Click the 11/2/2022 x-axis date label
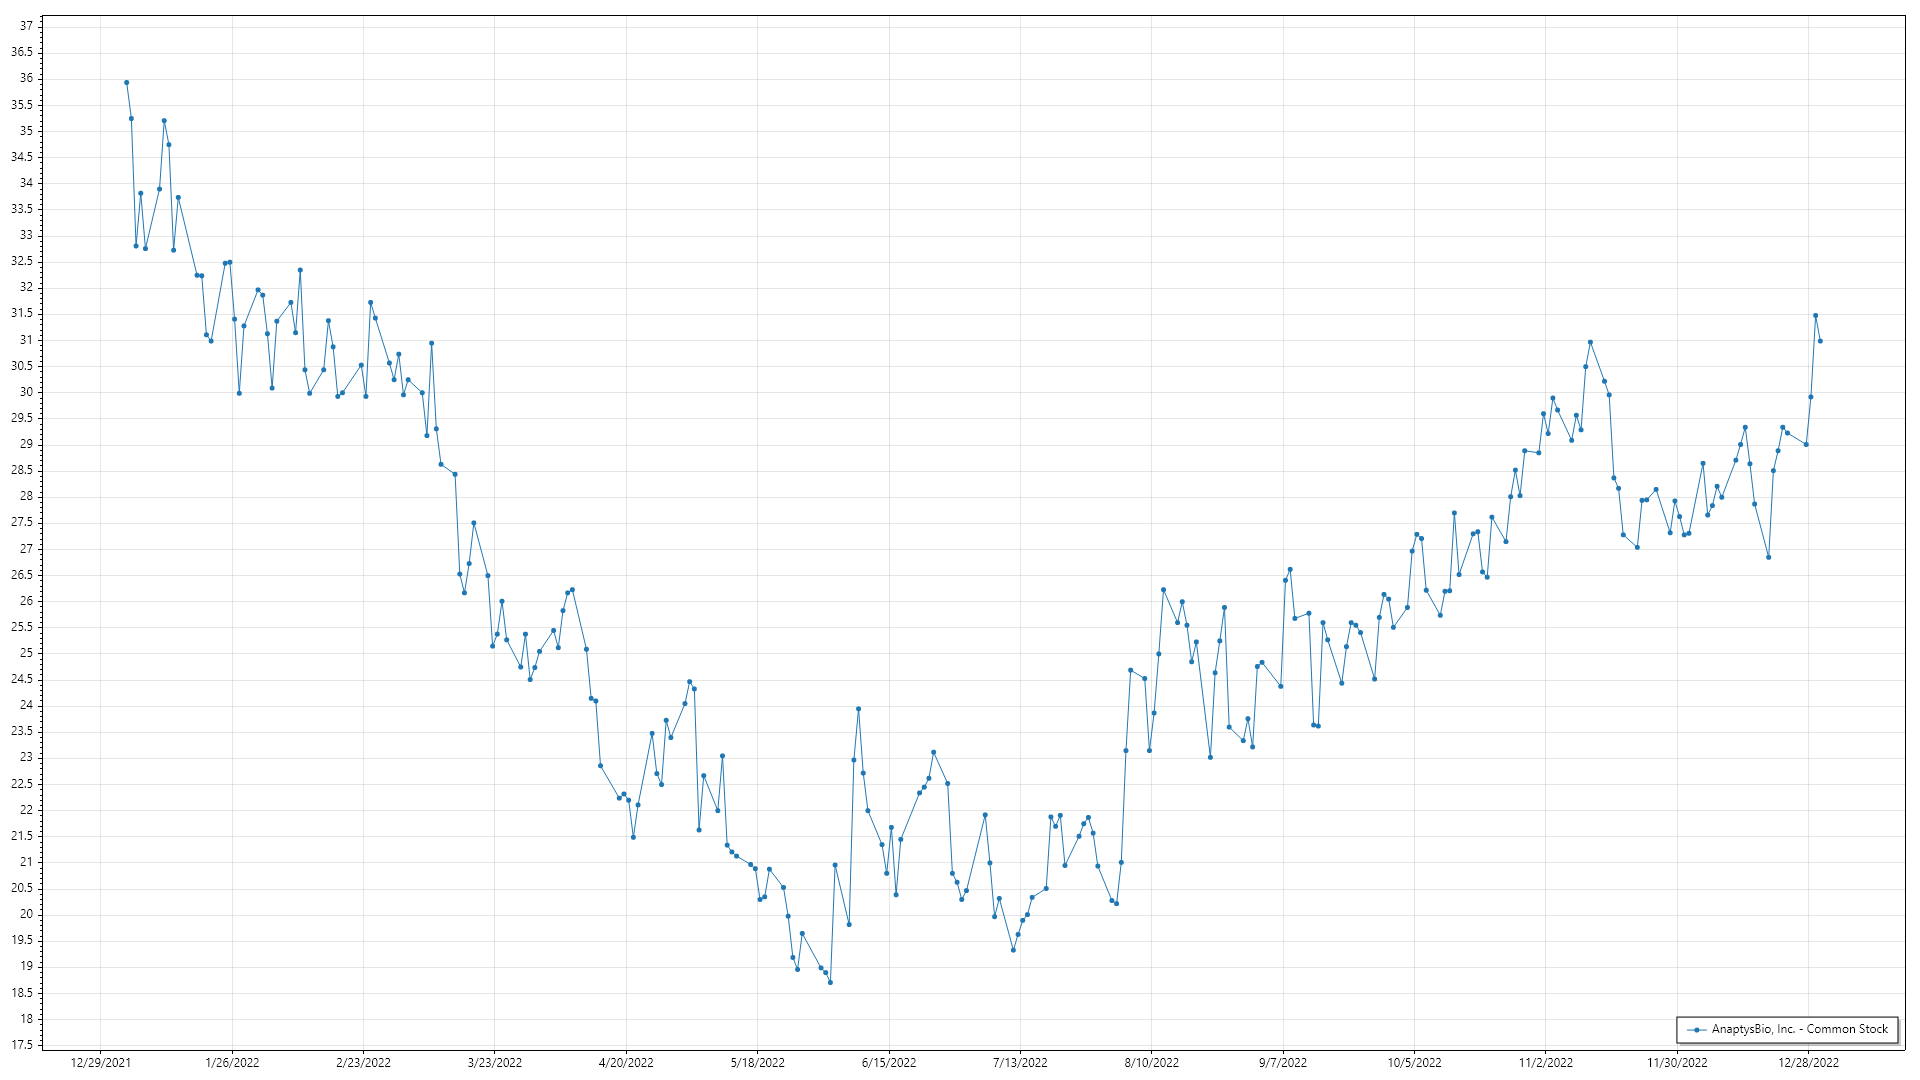The image size is (1920, 1080). [x=1546, y=1062]
